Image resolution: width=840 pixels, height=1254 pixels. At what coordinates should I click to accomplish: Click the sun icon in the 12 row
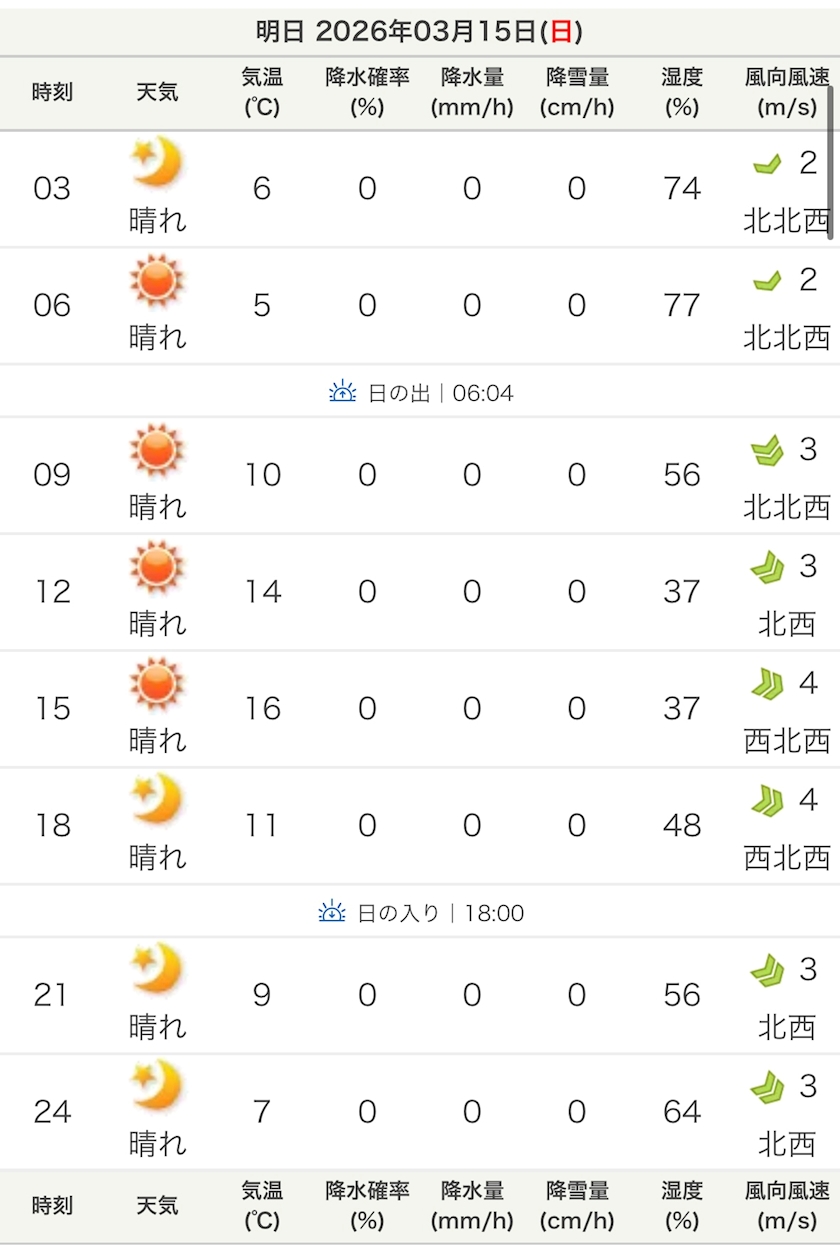(x=157, y=566)
